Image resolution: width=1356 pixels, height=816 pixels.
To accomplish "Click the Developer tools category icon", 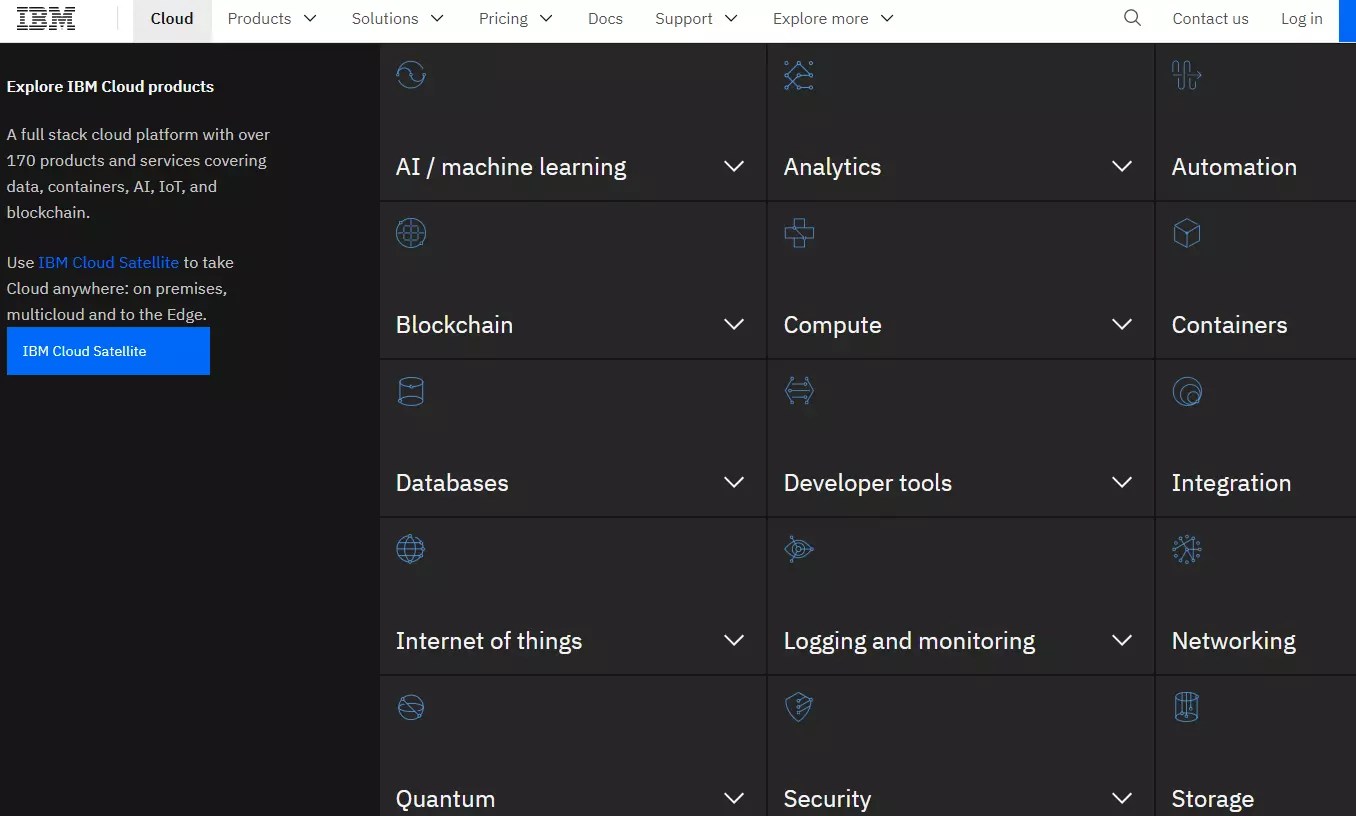I will (799, 391).
